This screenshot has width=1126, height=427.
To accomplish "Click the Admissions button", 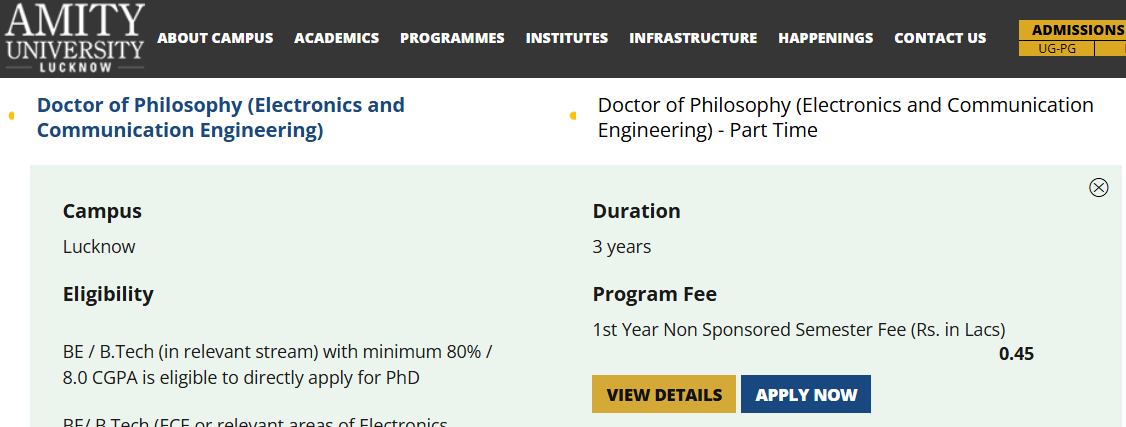I will tap(1076, 30).
